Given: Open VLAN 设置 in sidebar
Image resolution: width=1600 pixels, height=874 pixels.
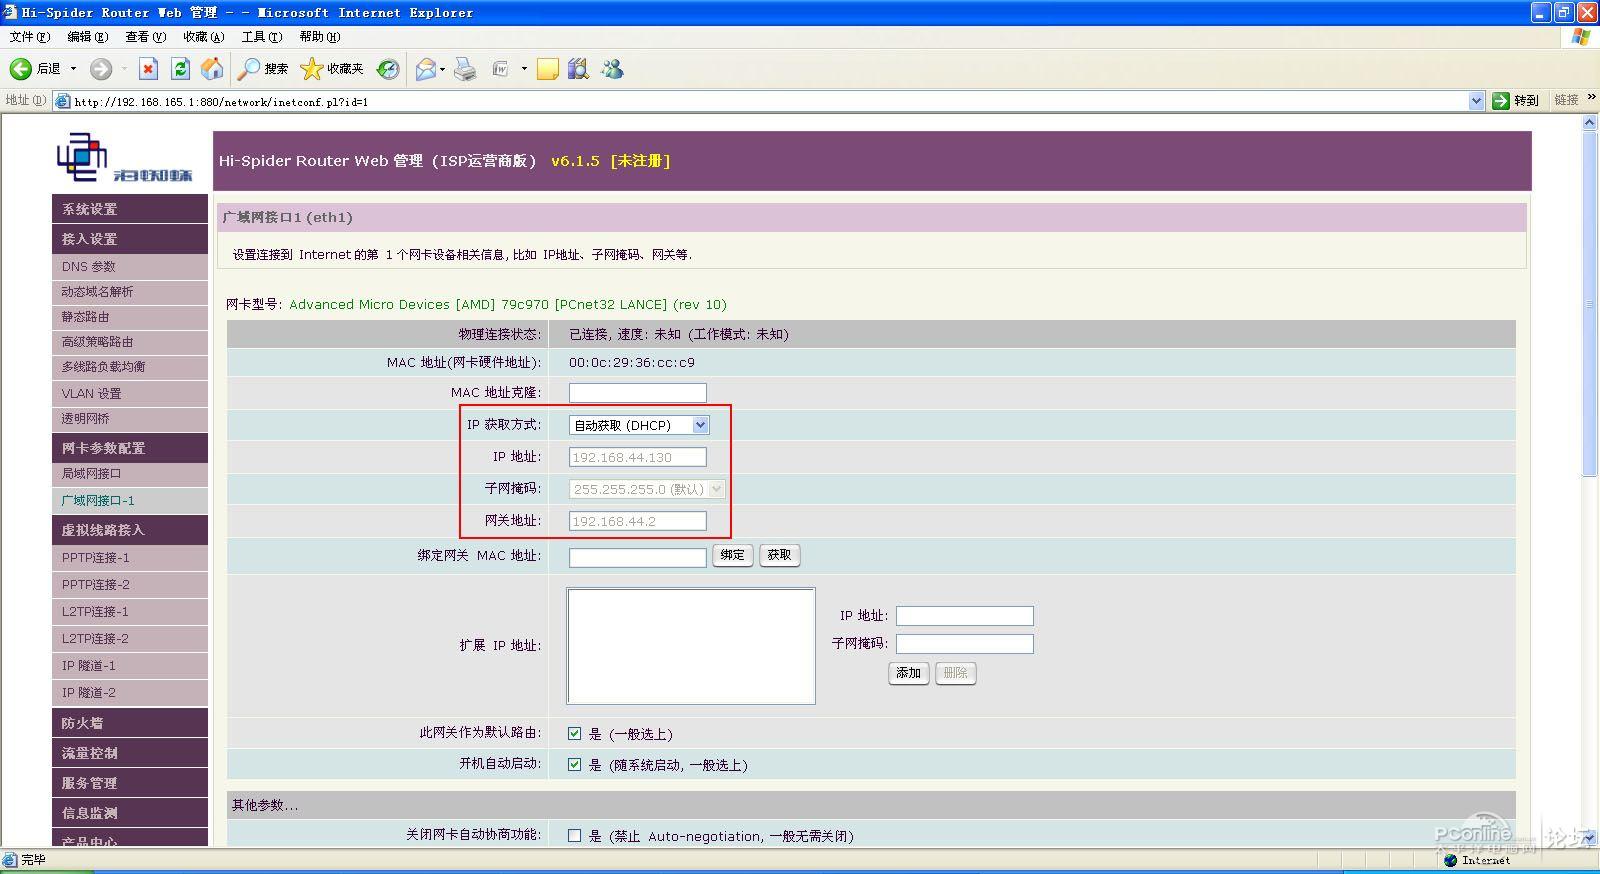Looking at the screenshot, I should coord(130,393).
